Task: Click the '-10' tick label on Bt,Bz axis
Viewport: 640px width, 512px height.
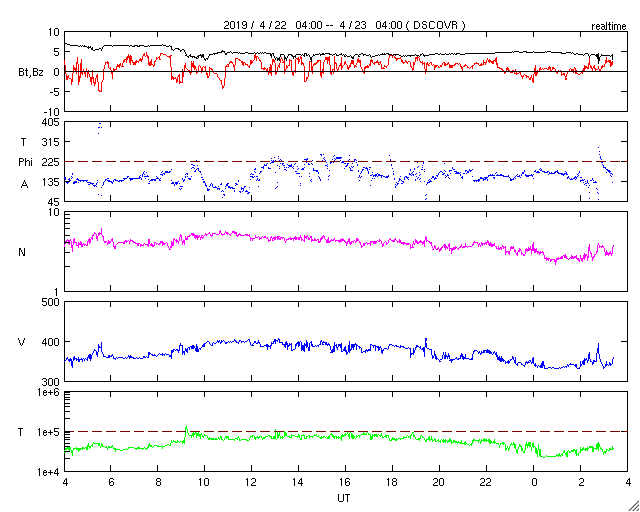Action: (51, 112)
